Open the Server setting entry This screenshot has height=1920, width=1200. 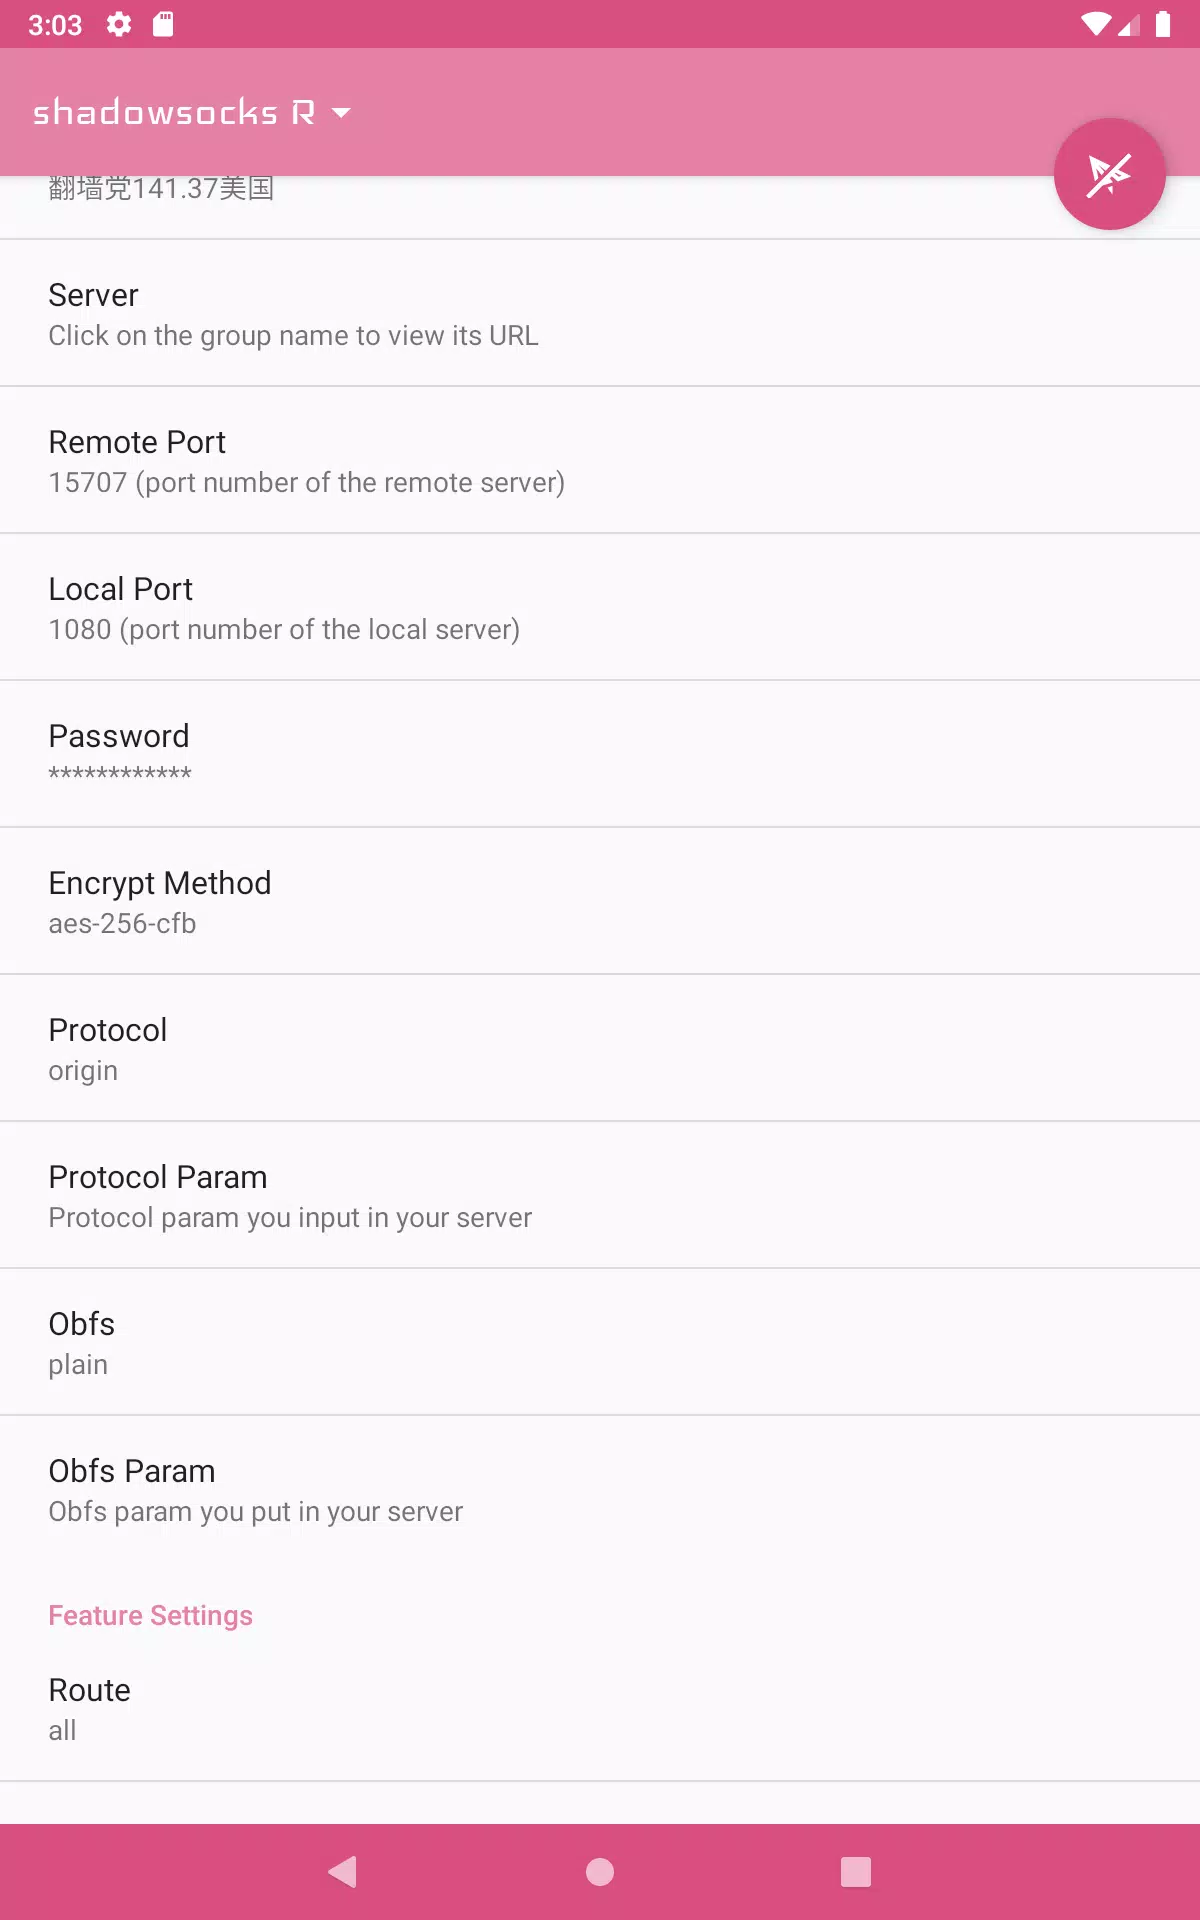pyautogui.click(x=600, y=313)
